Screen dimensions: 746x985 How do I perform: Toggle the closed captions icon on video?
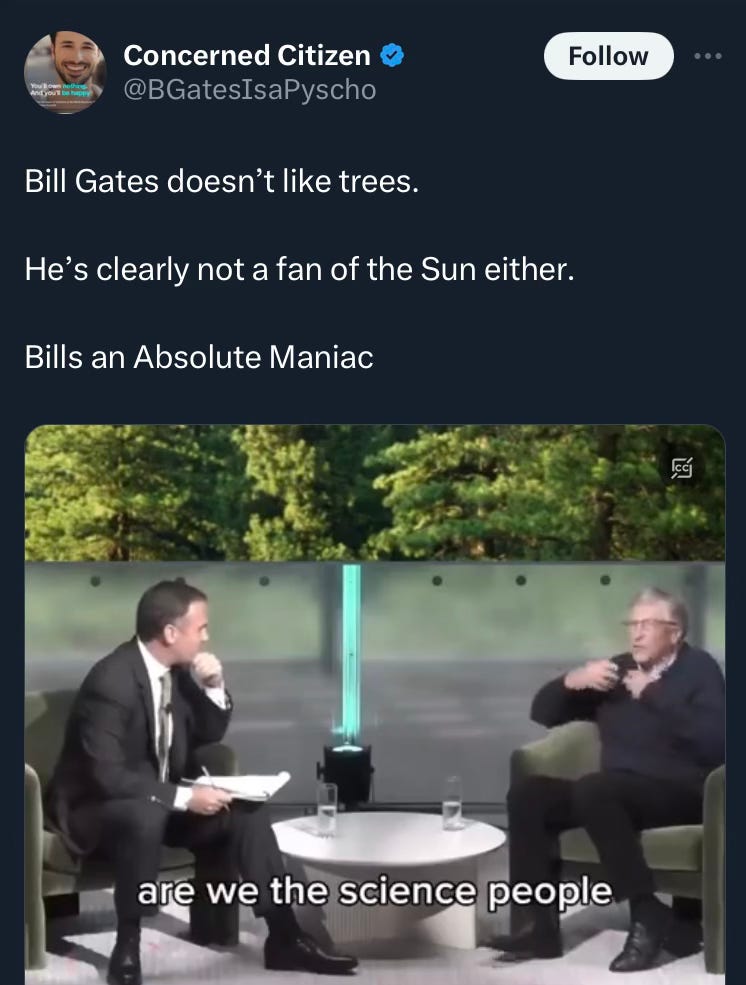(682, 467)
